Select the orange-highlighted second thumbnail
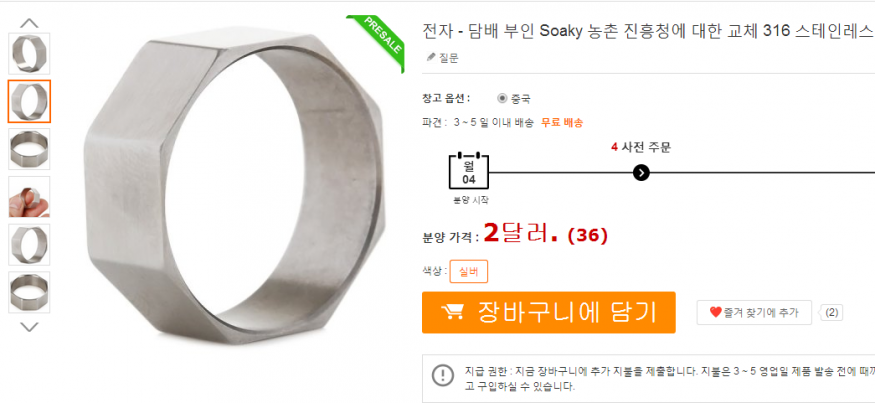The height and width of the screenshot is (403, 875). pos(29,101)
